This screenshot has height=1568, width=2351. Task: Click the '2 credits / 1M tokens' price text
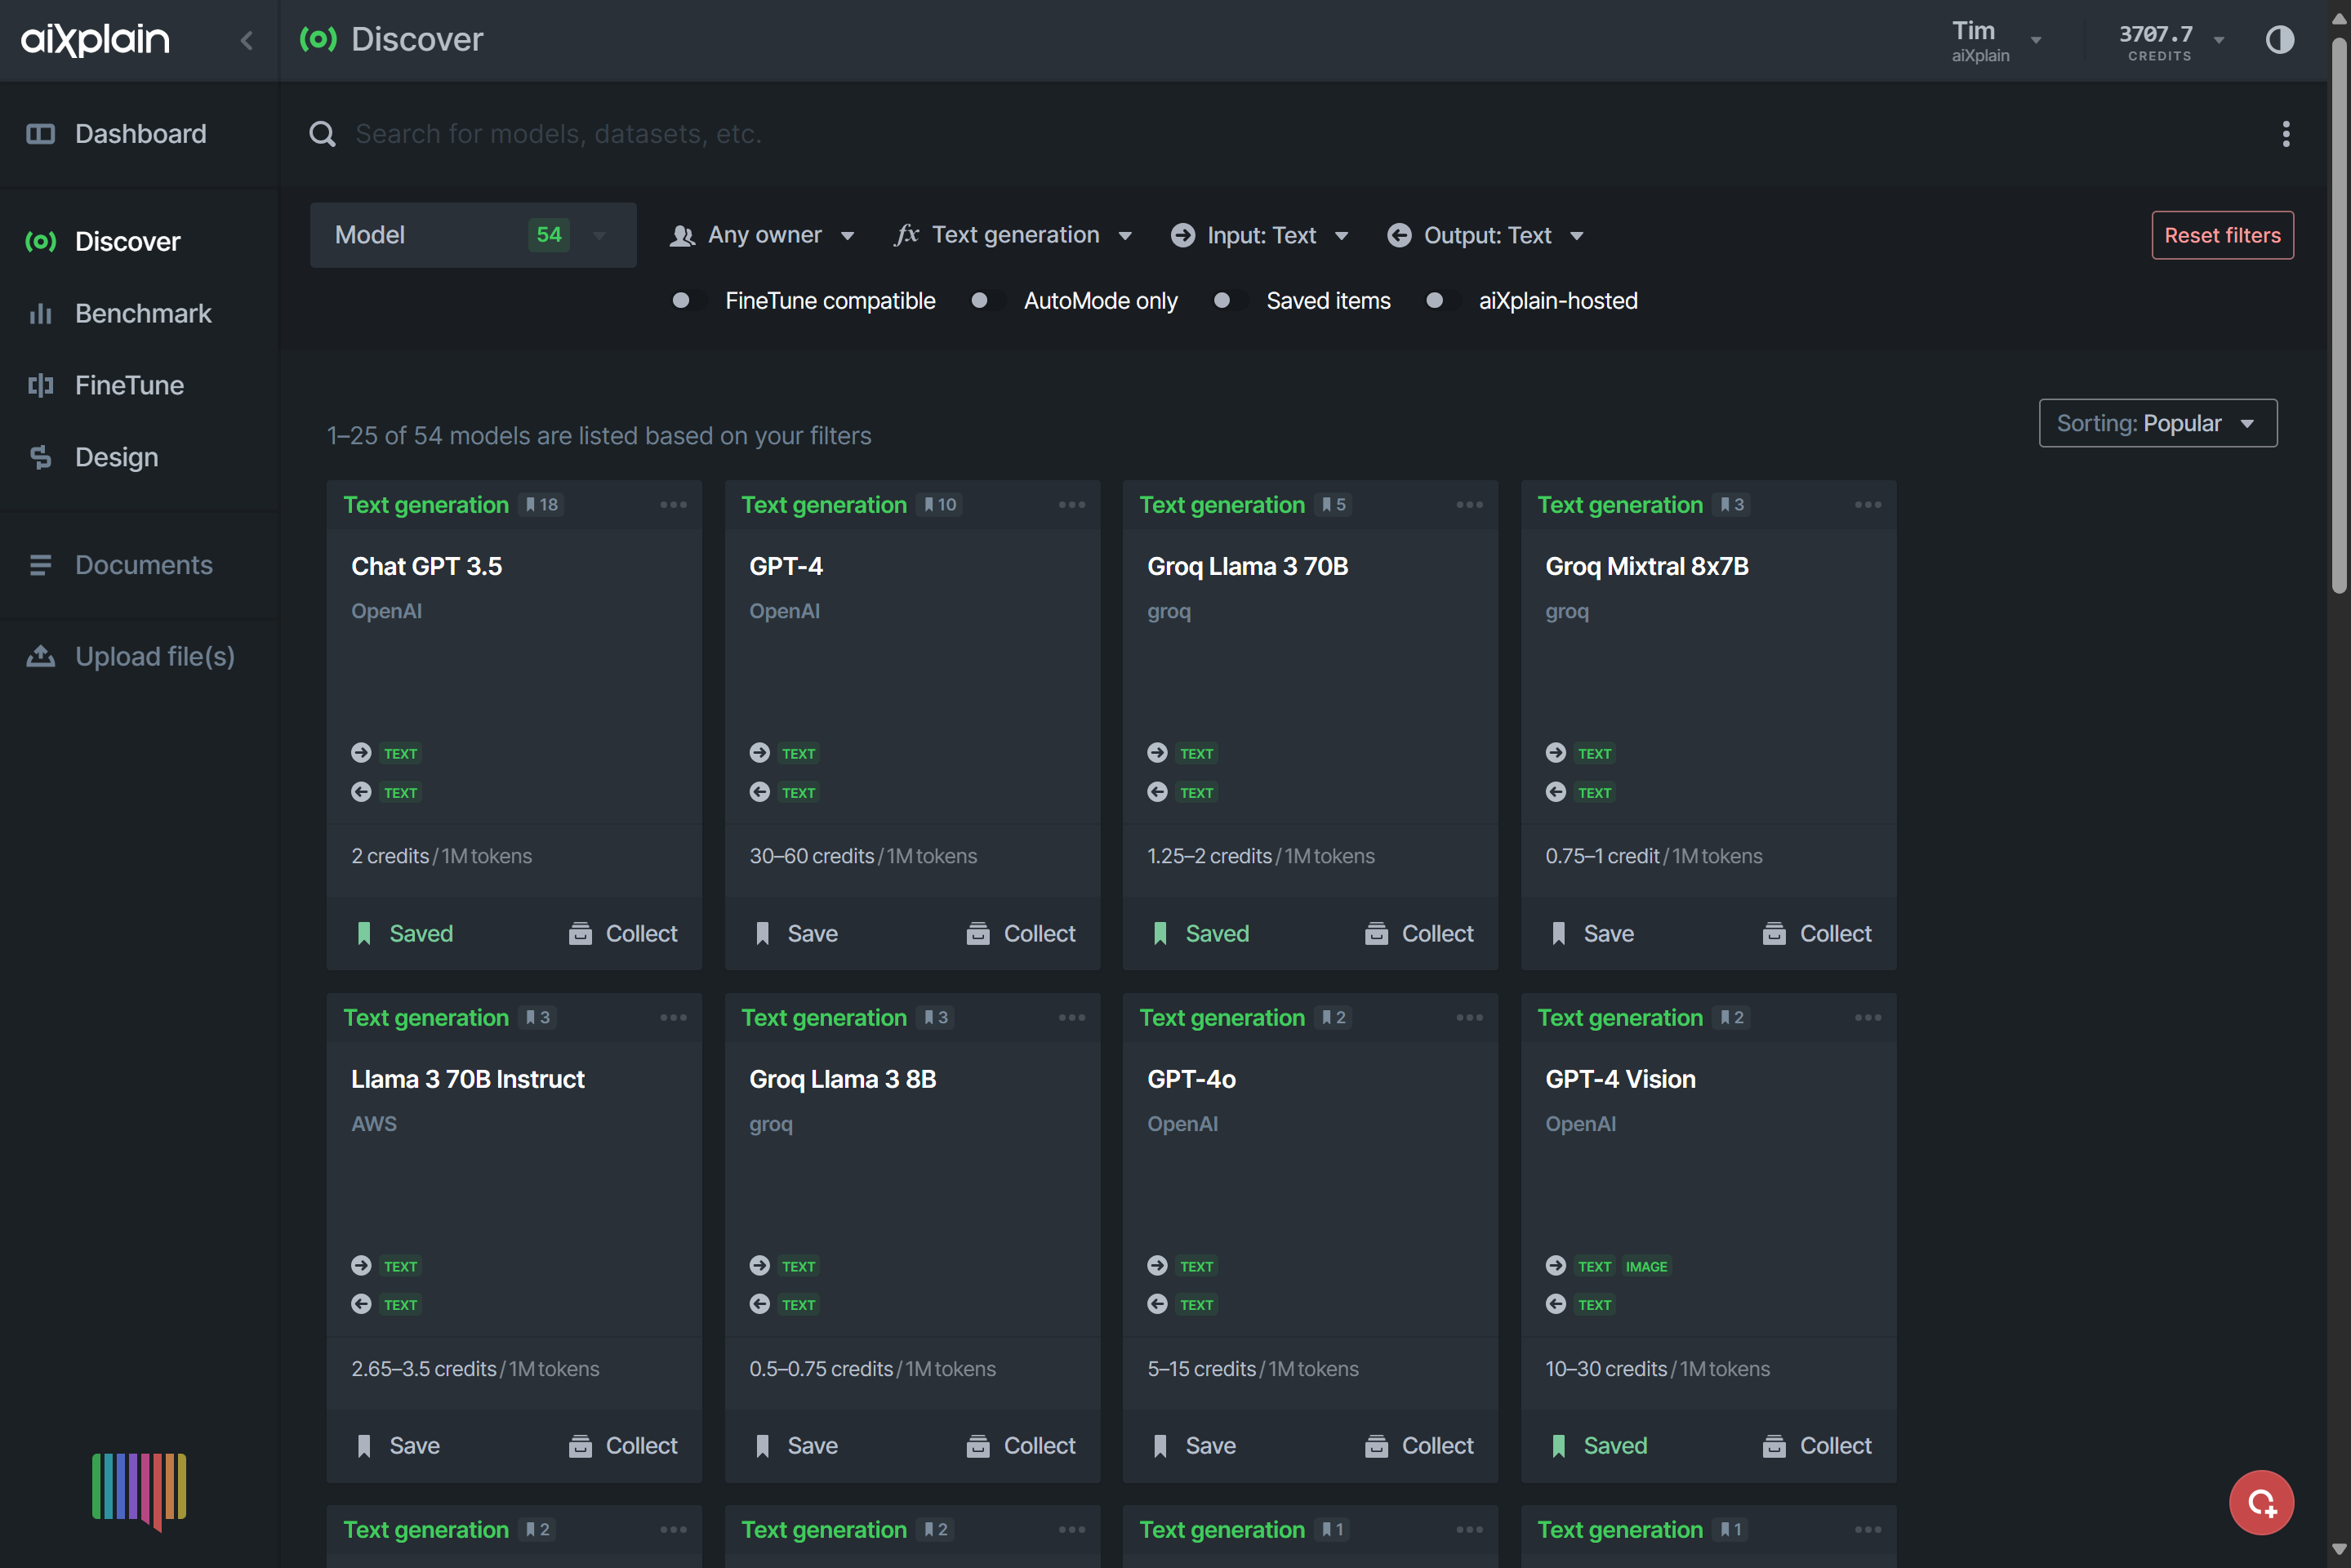click(441, 857)
